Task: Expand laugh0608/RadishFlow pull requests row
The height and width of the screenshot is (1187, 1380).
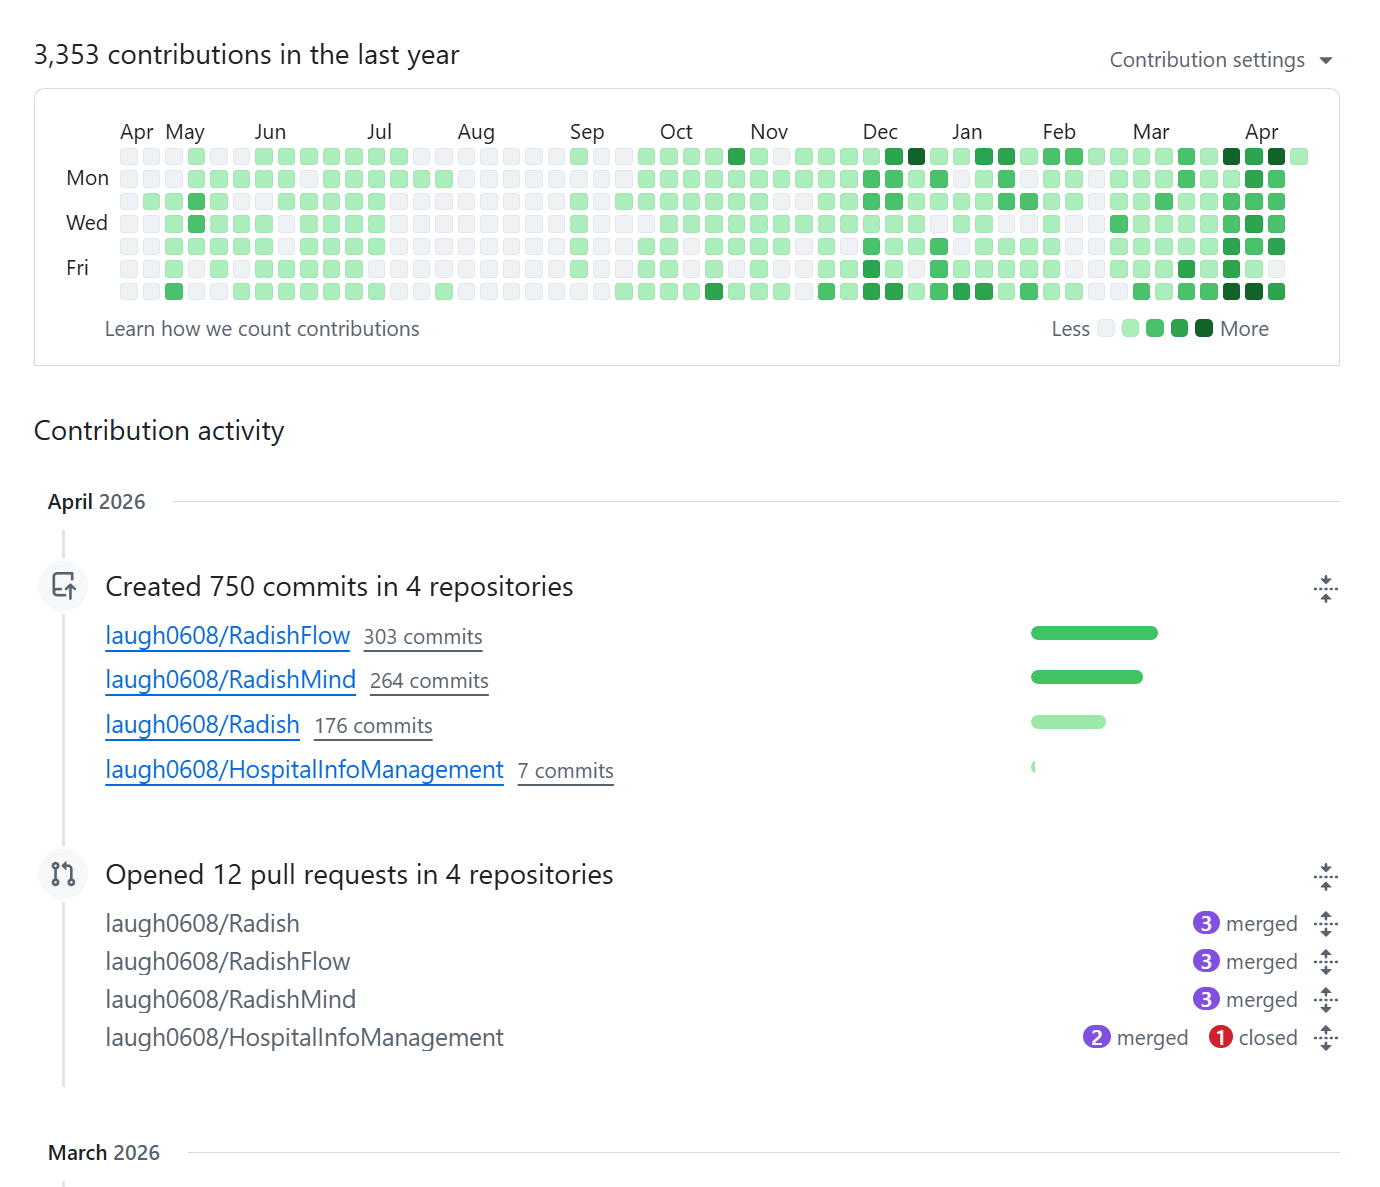Action: click(x=1325, y=962)
